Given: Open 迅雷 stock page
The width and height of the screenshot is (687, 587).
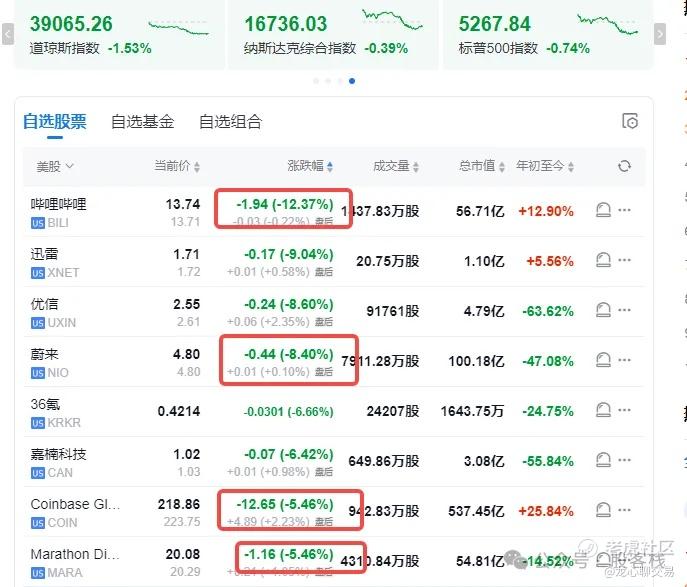Looking at the screenshot, I should click(44, 254).
